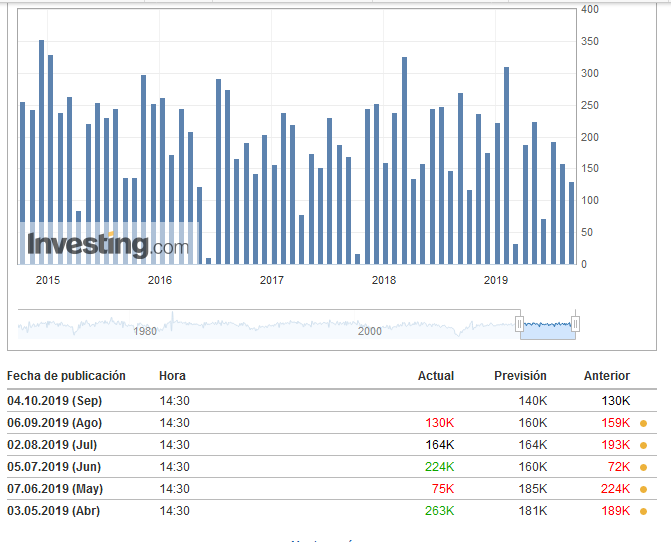Click the Actual column header
The height and width of the screenshot is (542, 671).
tap(435, 376)
